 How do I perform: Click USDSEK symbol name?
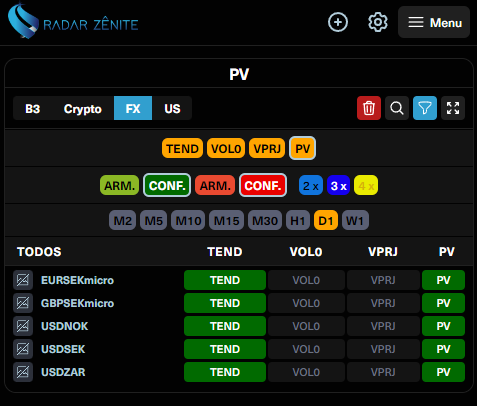(63, 349)
